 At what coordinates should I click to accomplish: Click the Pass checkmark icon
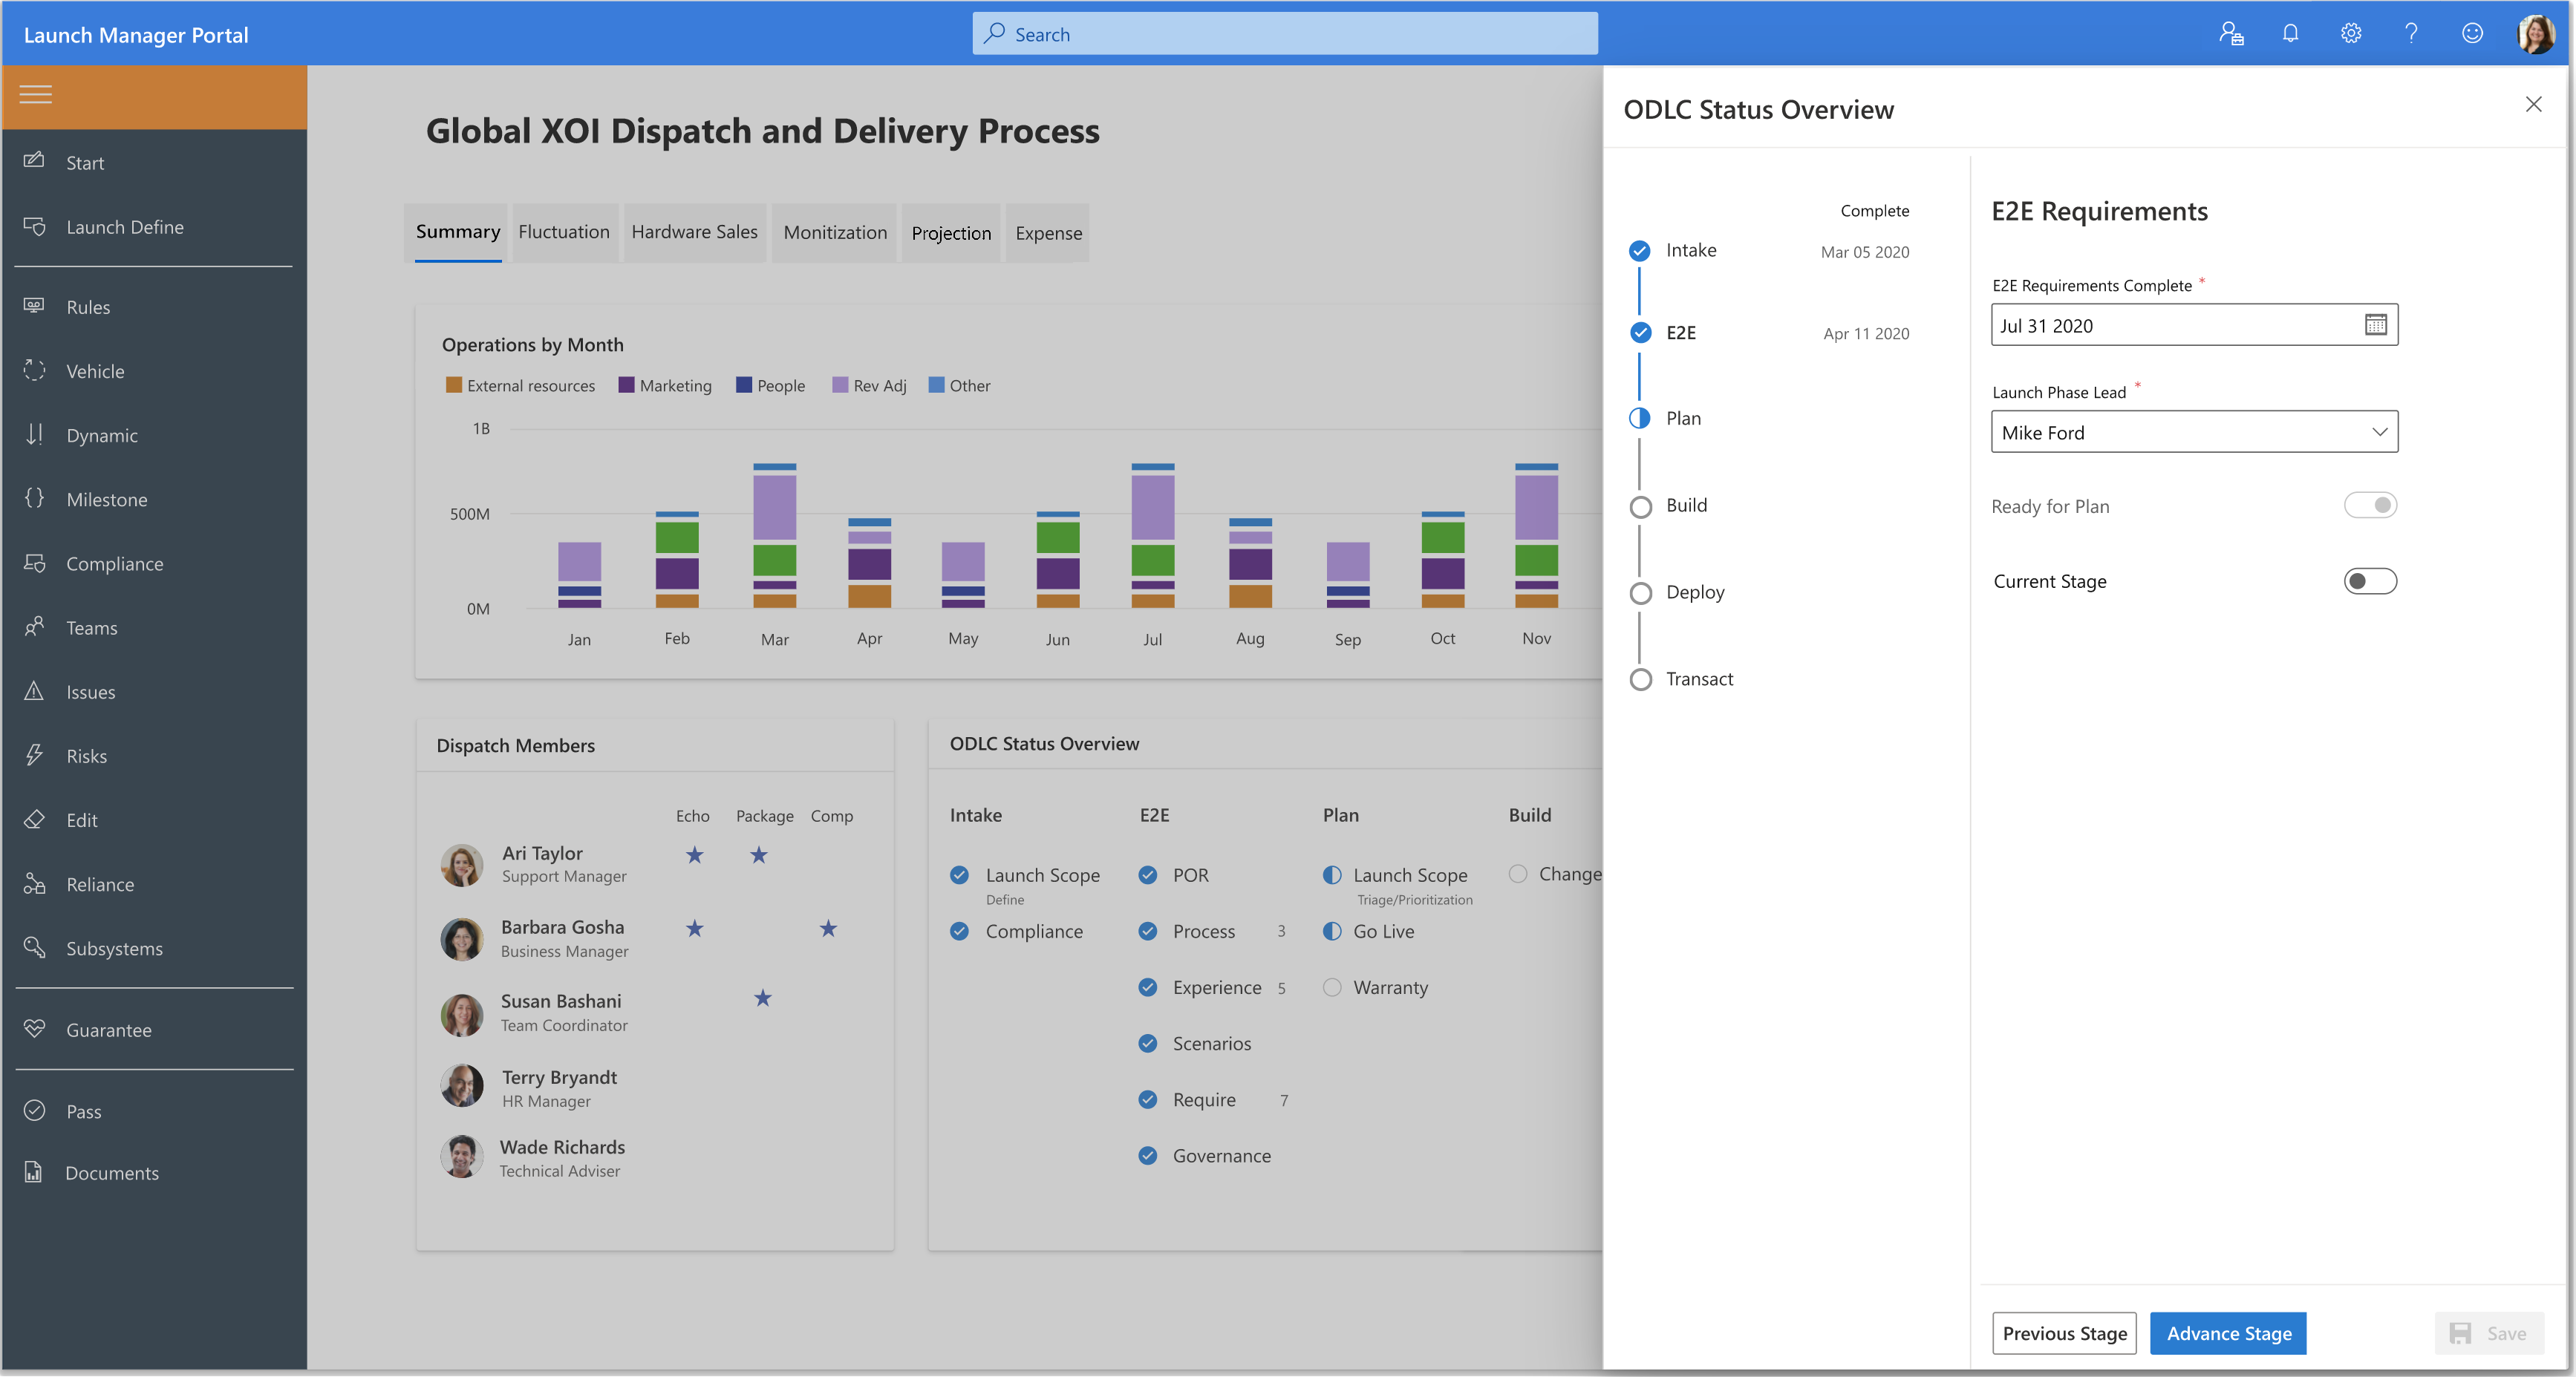point(34,1110)
